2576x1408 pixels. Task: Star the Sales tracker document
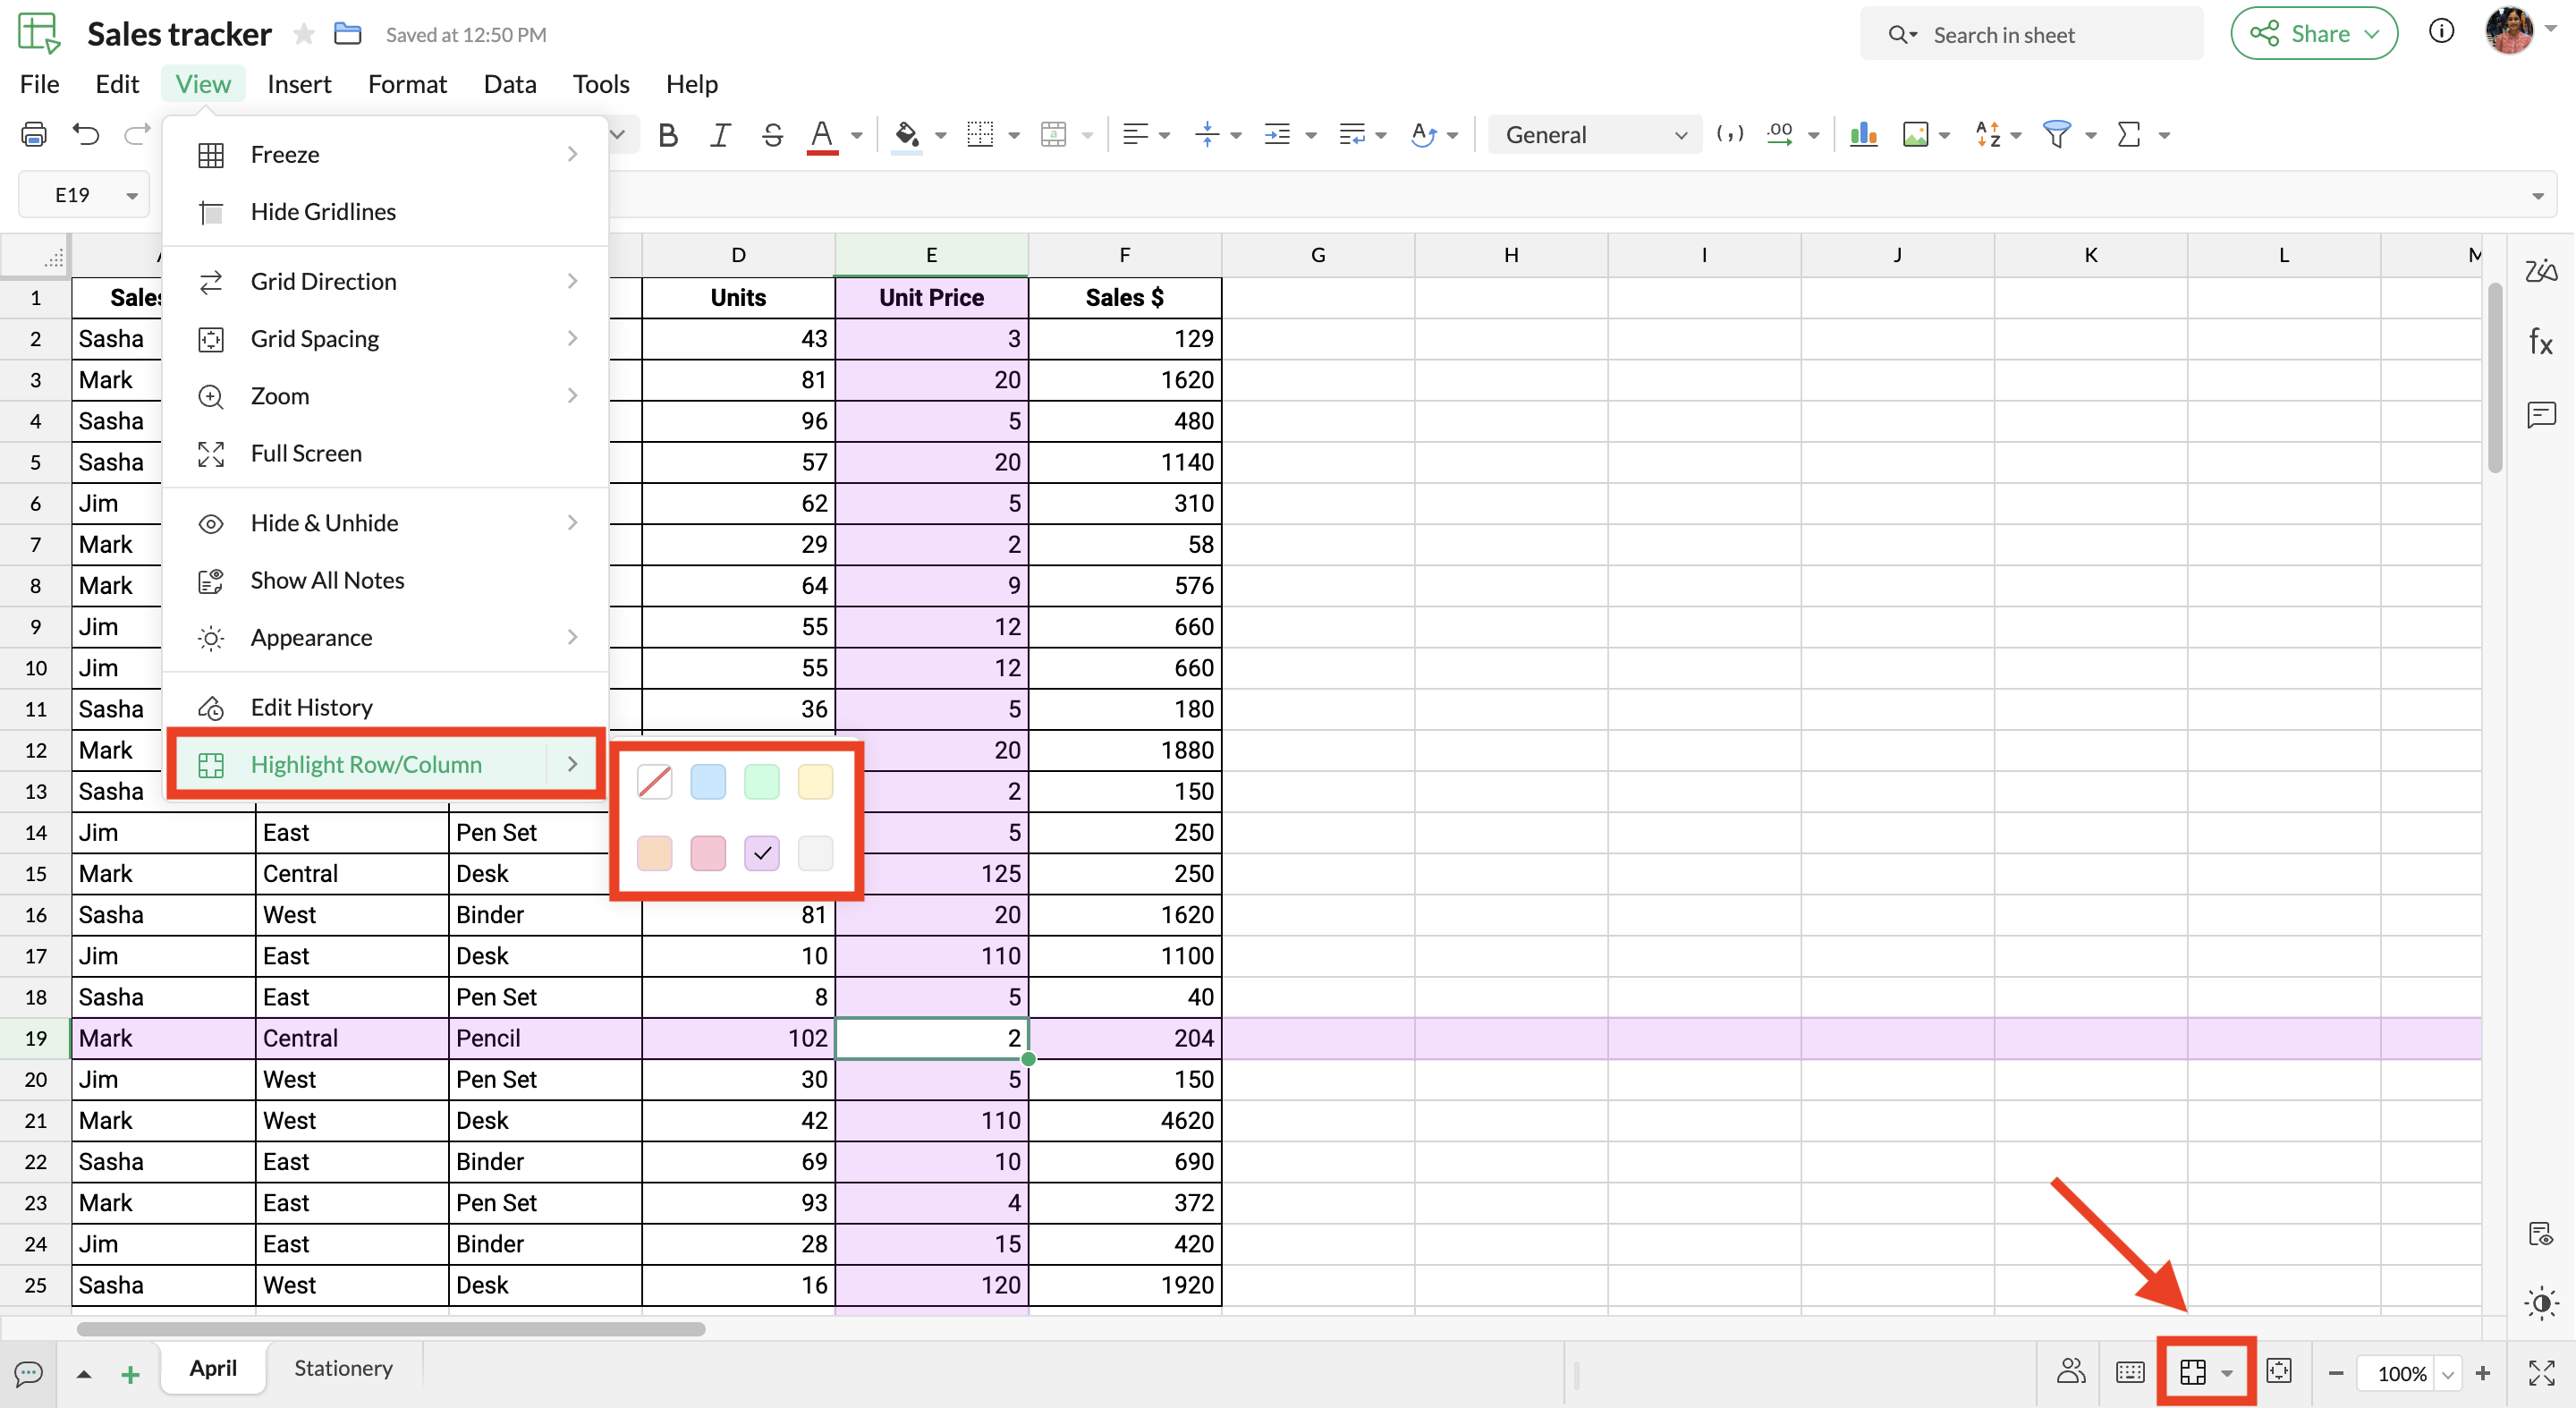[304, 35]
